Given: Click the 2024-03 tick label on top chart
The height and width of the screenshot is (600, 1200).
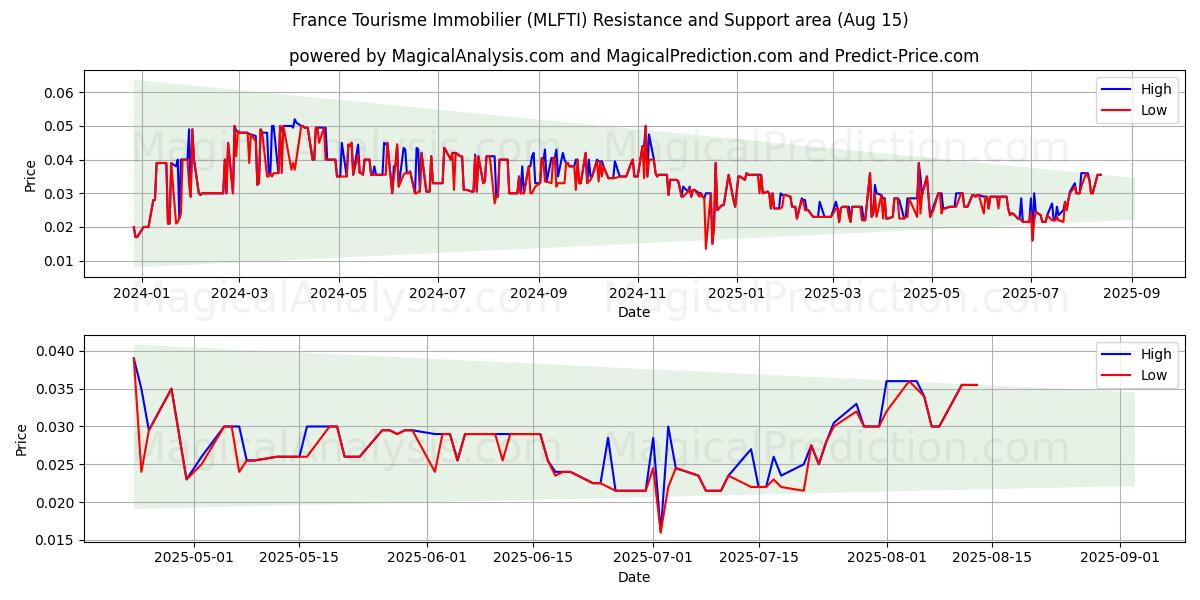Looking at the screenshot, I should point(238,294).
